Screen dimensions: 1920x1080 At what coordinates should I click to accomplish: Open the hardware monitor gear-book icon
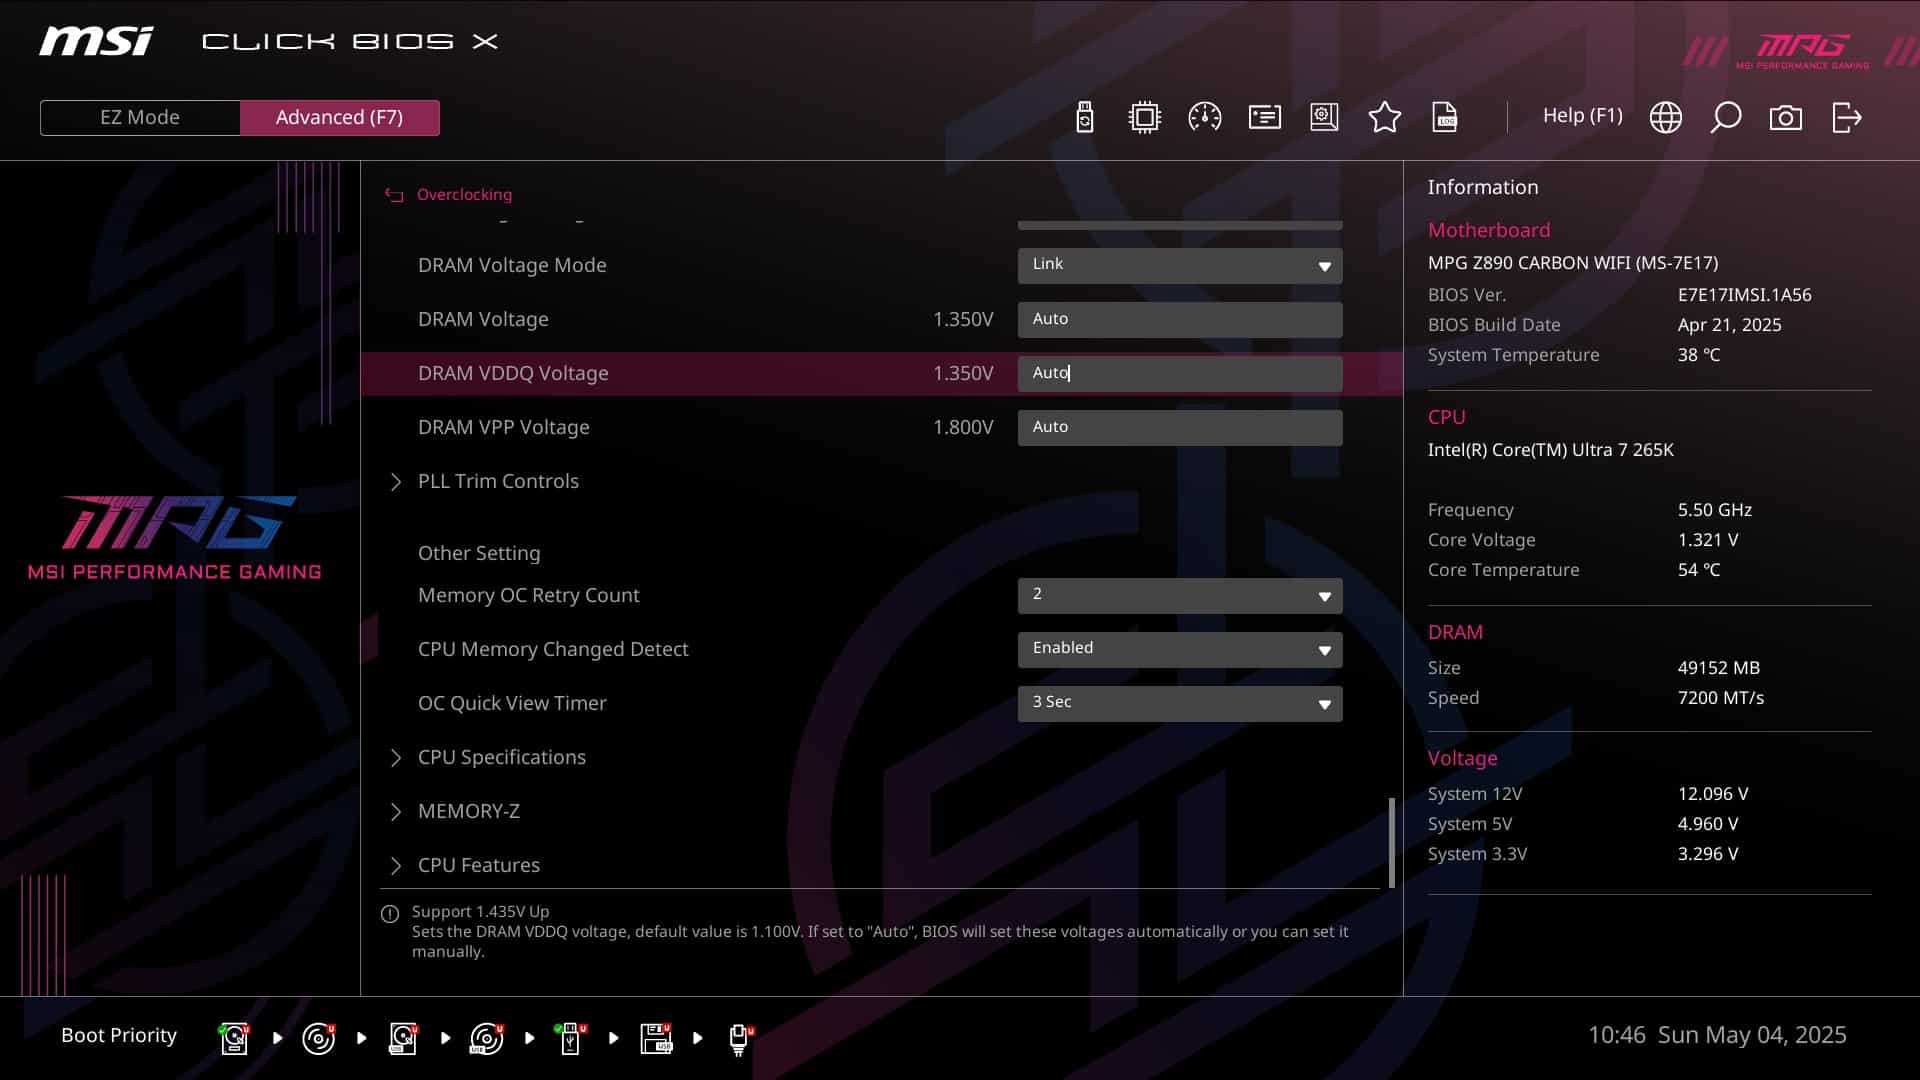click(1324, 117)
